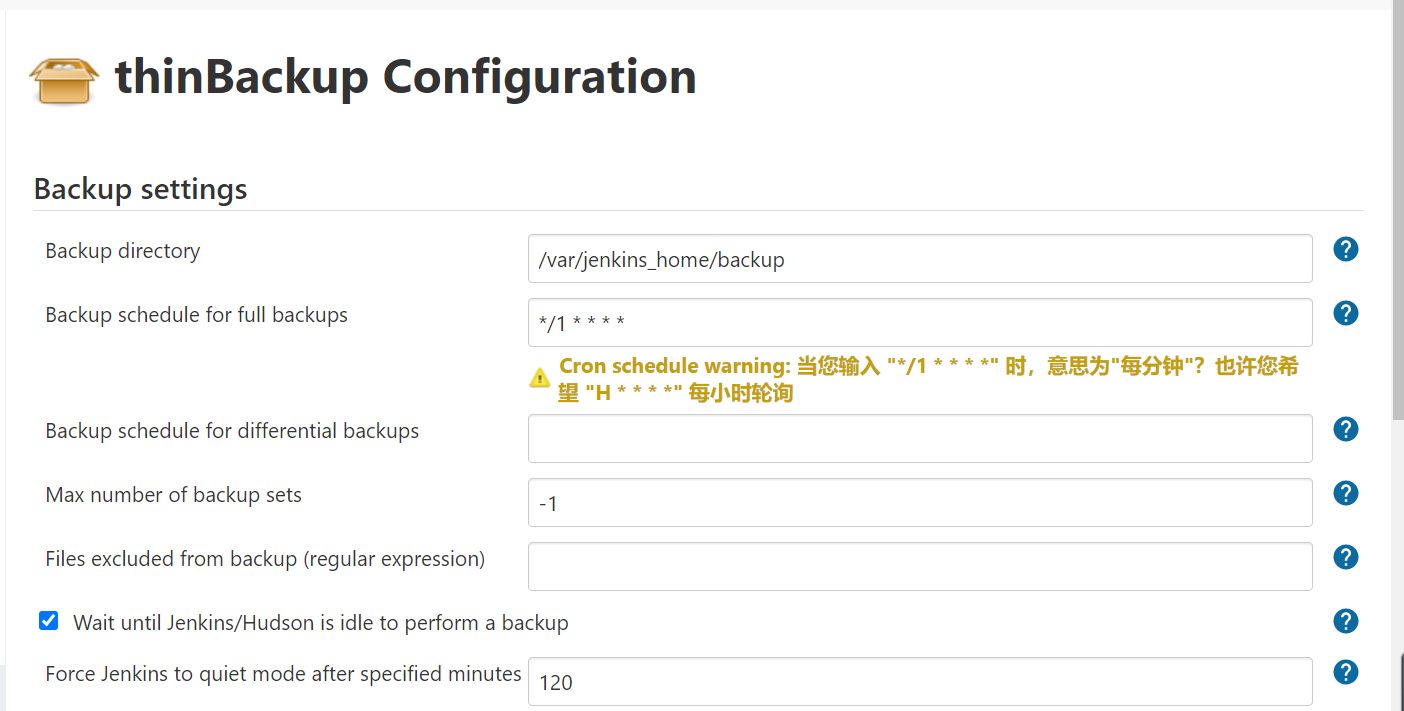1404x711 pixels.
Task: Open help for Backup directory field
Action: [x=1346, y=249]
